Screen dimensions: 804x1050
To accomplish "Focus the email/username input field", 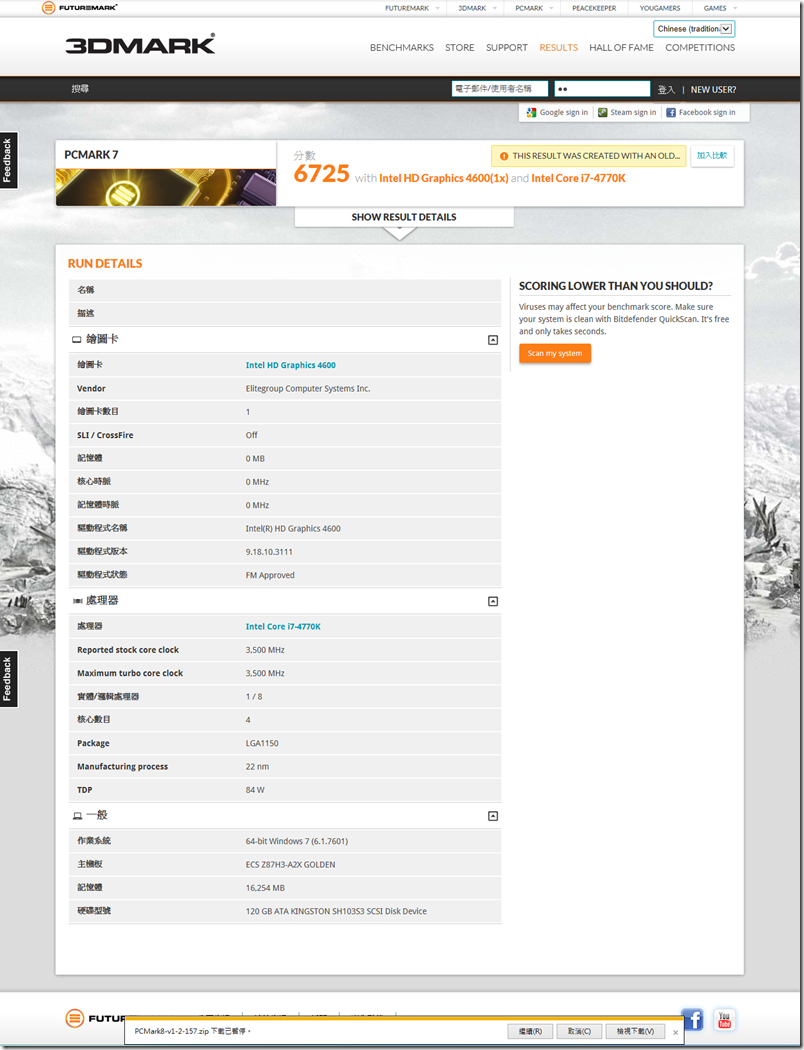I will [x=499, y=88].
